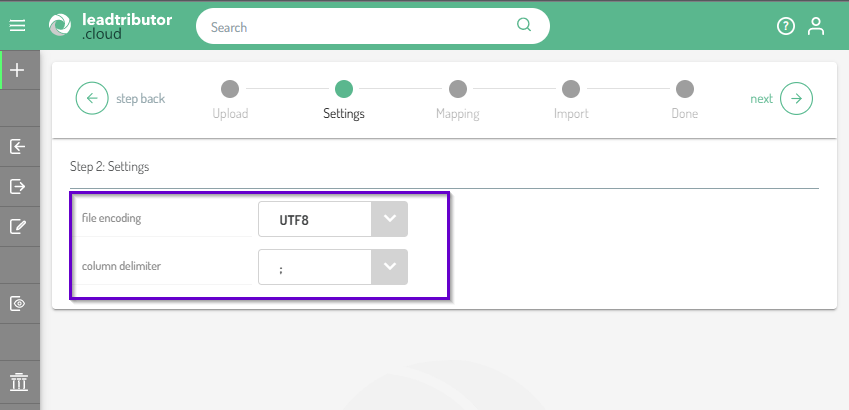Open help via the question mark icon
The width and height of the screenshot is (849, 410).
[x=785, y=26]
